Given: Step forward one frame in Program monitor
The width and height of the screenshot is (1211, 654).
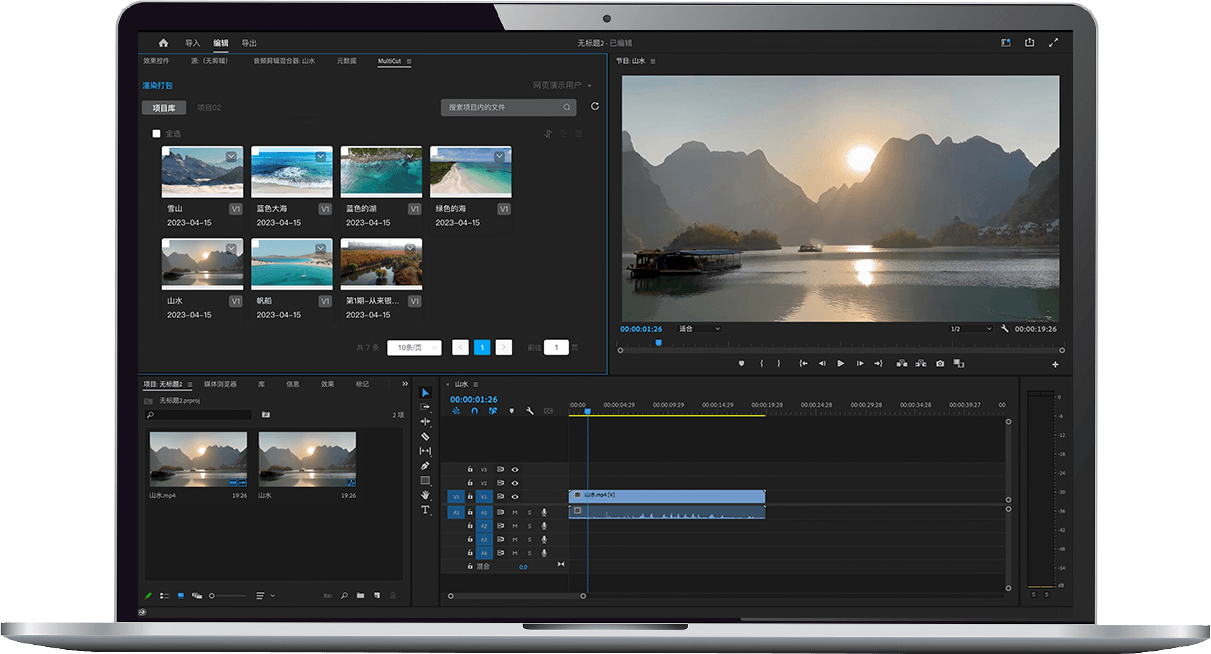Looking at the screenshot, I should pos(859,363).
